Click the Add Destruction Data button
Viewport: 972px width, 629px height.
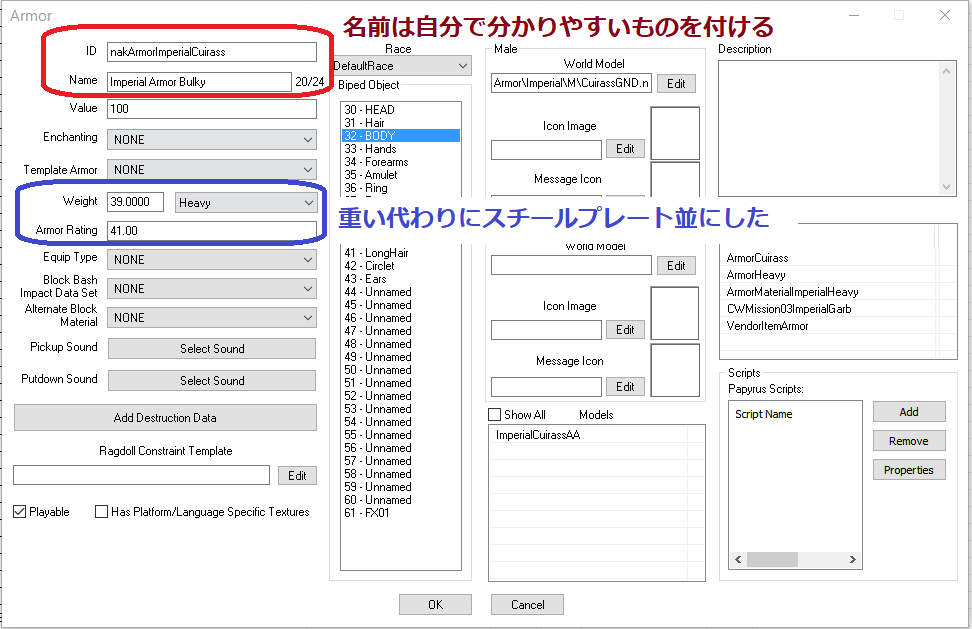[x=165, y=418]
